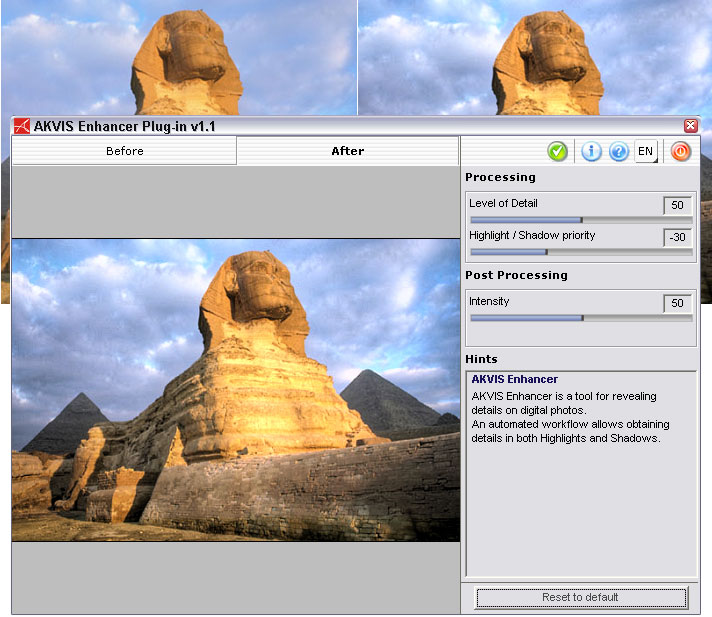This screenshot has height=617, width=712.
Task: Click the Level of Detail value field
Action: [677, 205]
